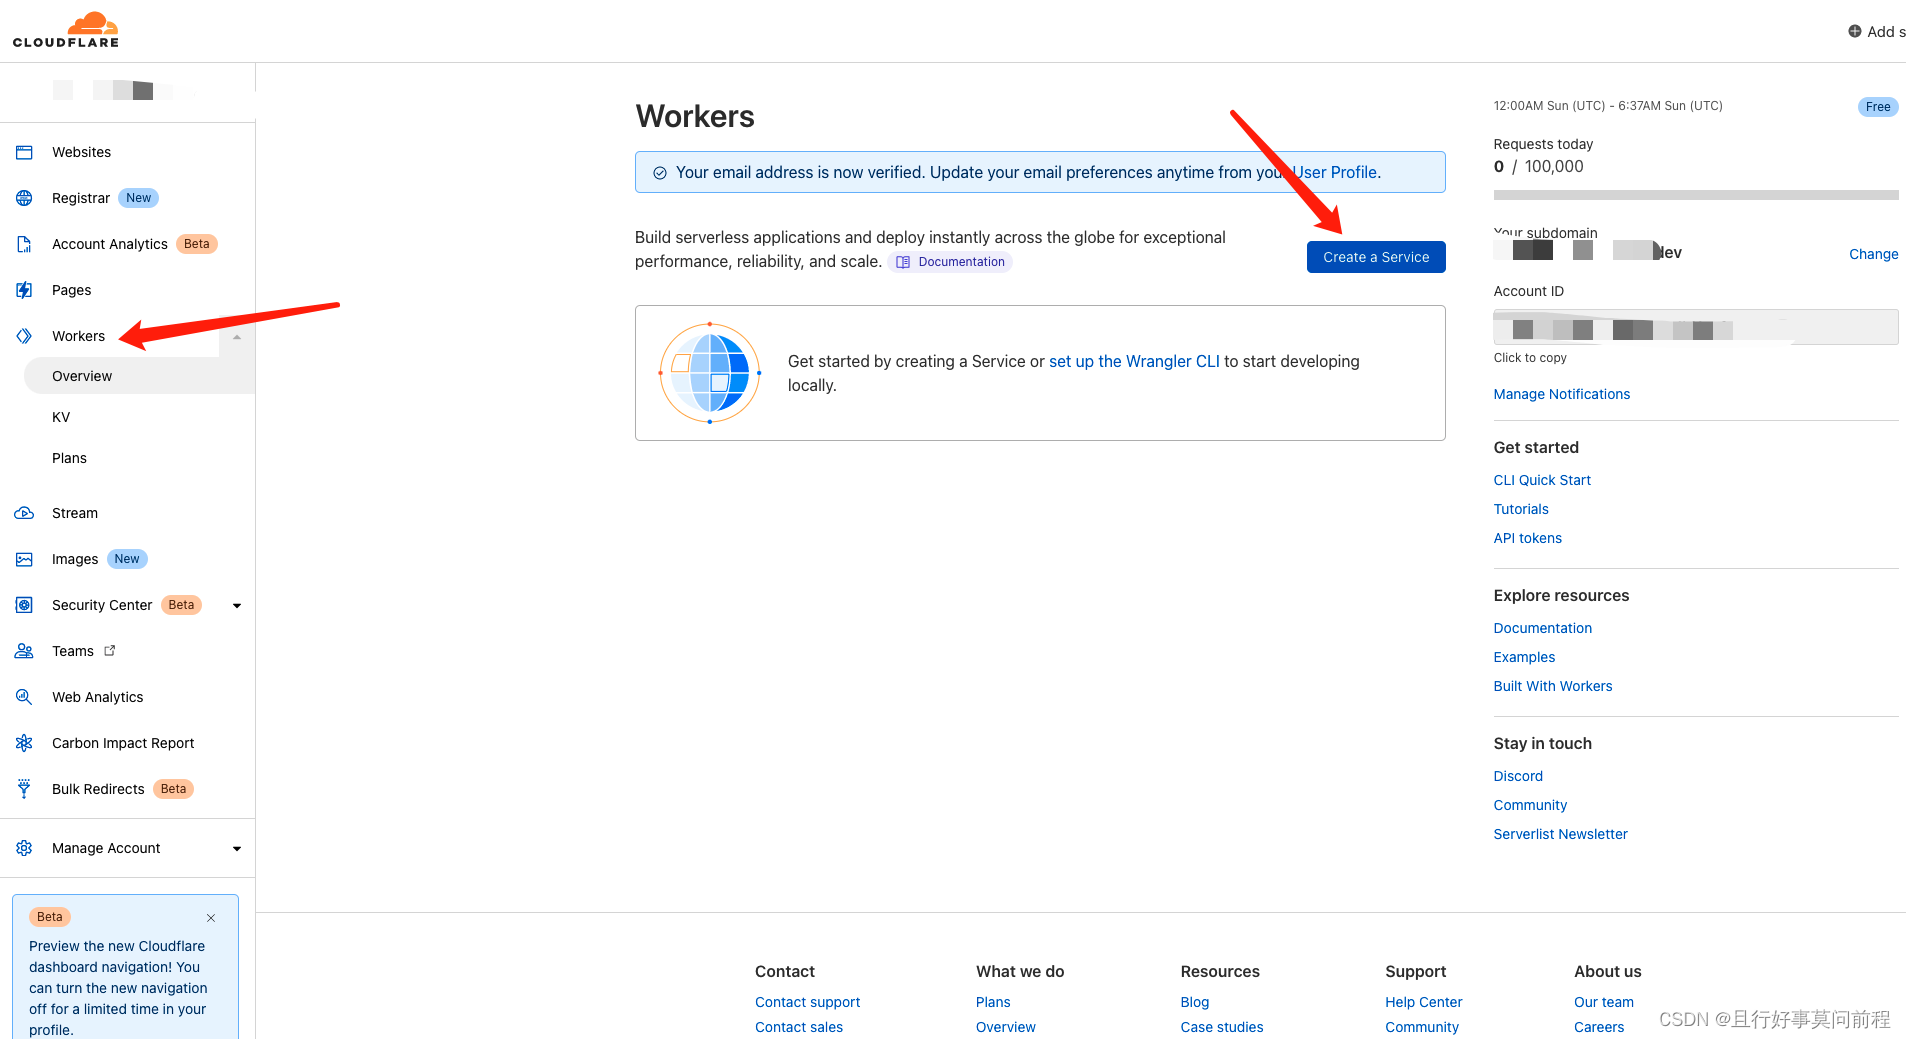Open the Serverlist Newsletter link

point(1560,834)
